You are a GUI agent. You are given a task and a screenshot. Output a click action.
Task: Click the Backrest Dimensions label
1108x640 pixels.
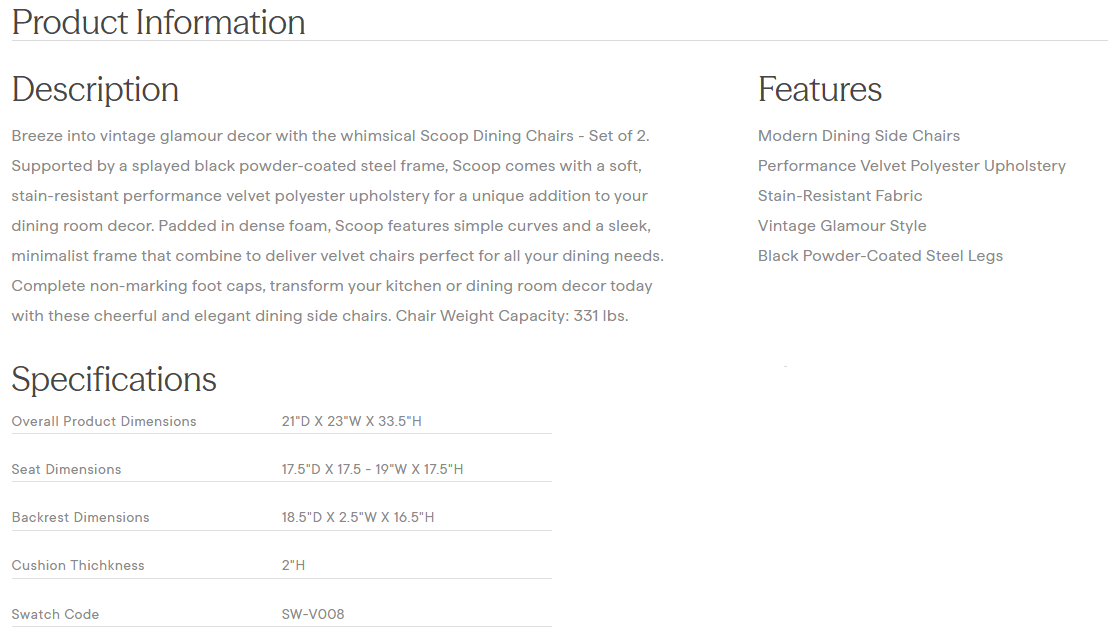pos(80,517)
